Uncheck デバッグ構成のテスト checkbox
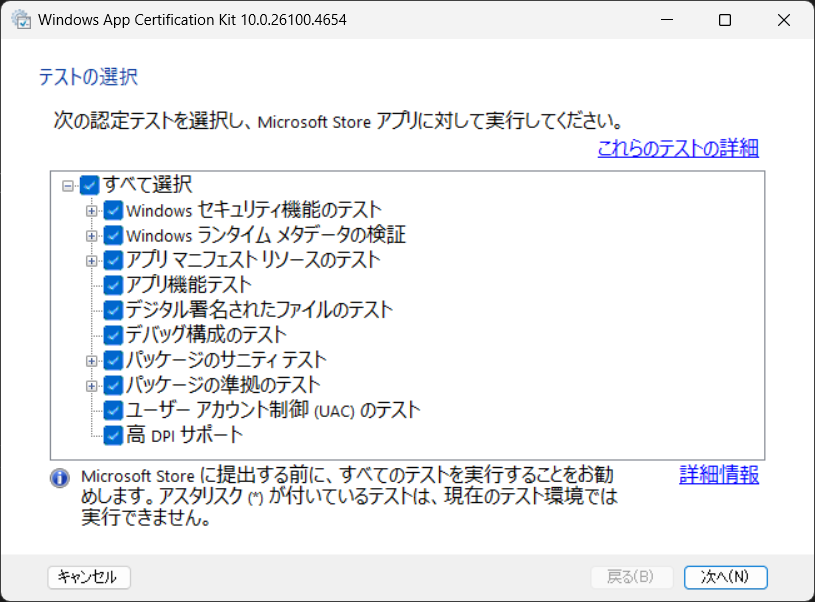Viewport: 815px width, 602px height. tap(113, 335)
